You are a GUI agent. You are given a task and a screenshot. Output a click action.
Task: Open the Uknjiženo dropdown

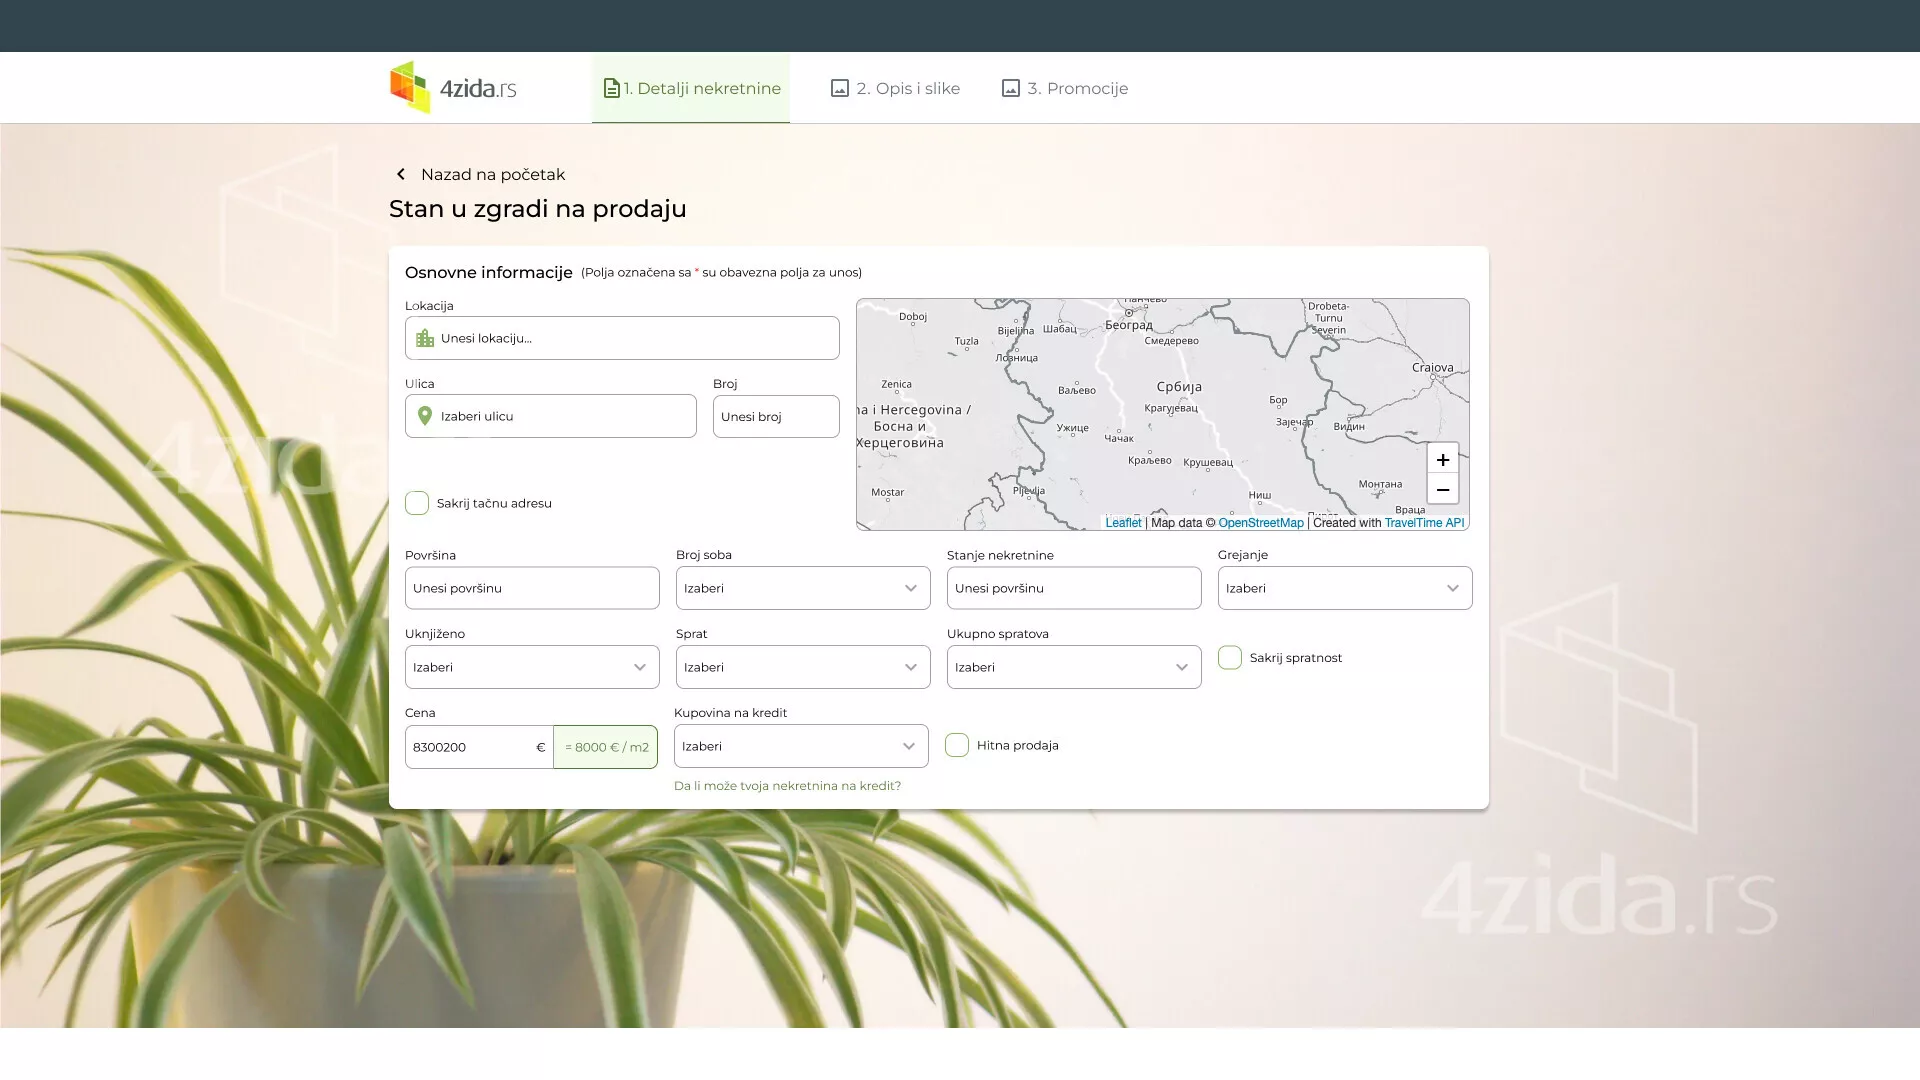click(532, 667)
